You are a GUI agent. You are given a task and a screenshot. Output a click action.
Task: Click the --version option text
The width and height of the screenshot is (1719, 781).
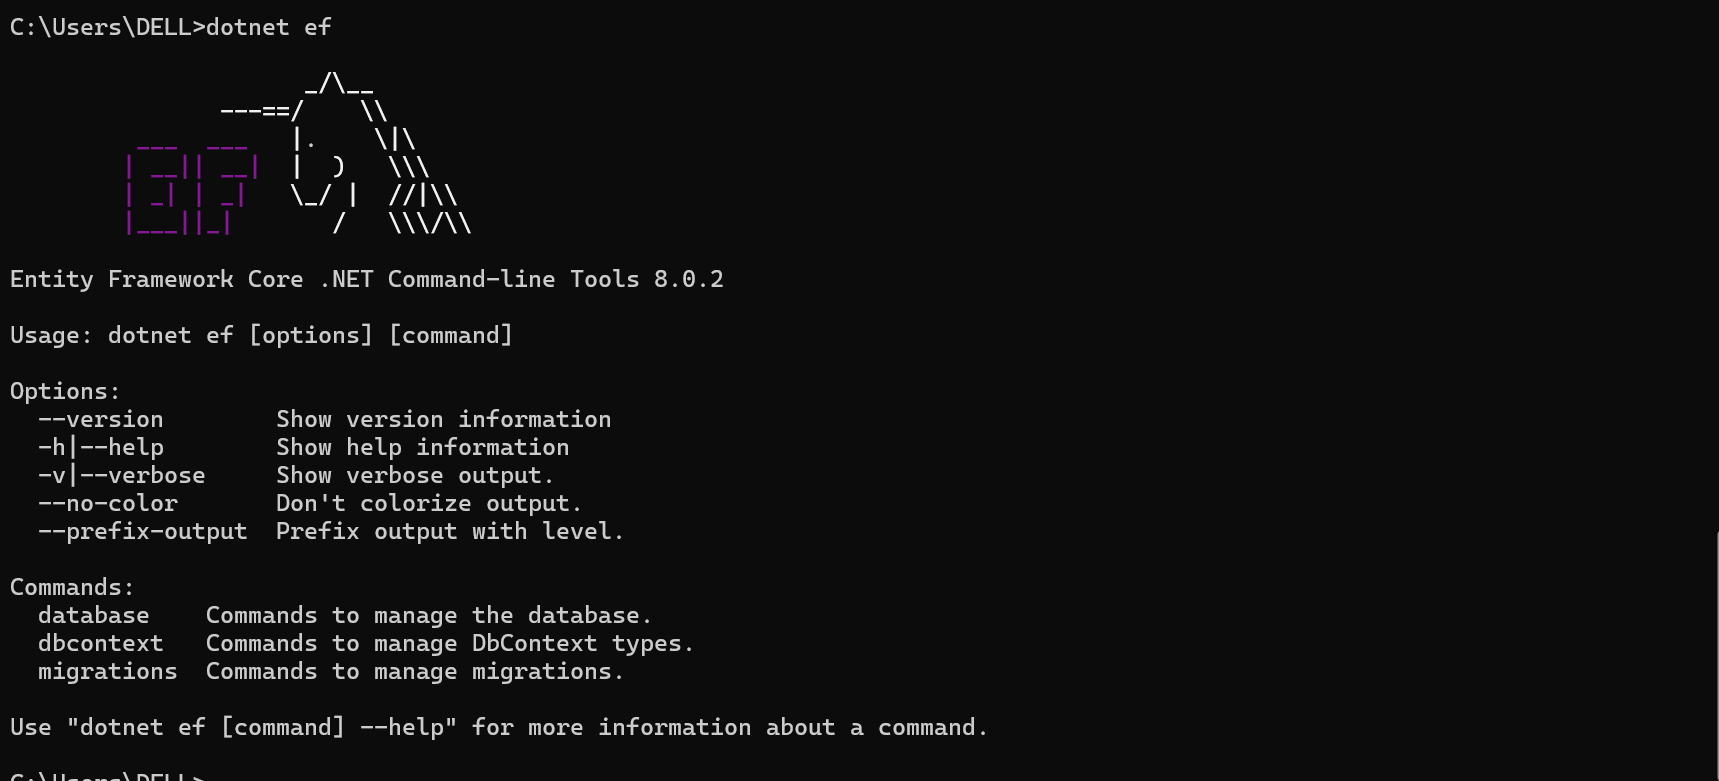pos(100,419)
